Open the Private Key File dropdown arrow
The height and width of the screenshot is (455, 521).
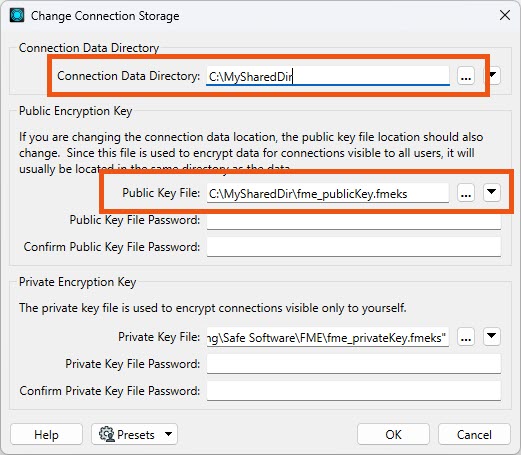coord(492,336)
